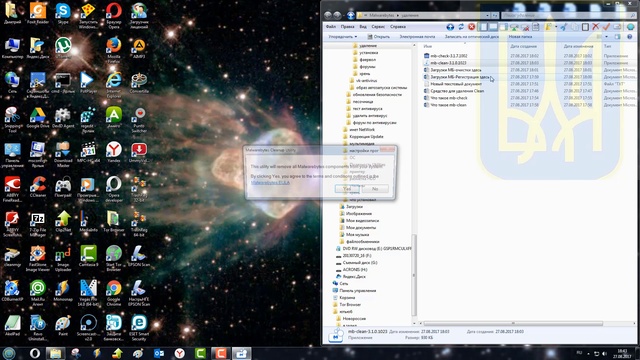Go back using Explorer back arrow
Image resolution: width=640 pixels, height=360 pixels.
(328, 15)
